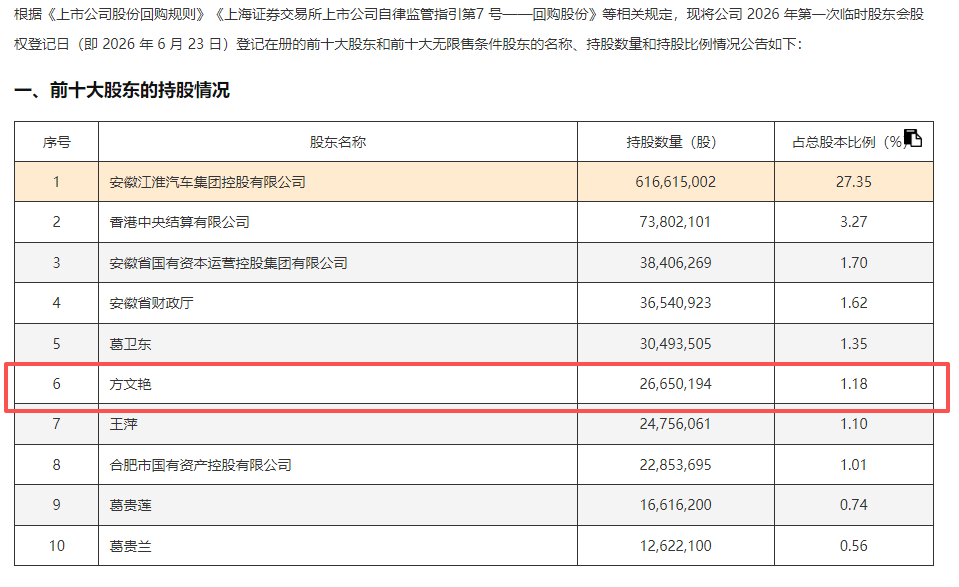Click the share count 38,406,269

click(675, 263)
